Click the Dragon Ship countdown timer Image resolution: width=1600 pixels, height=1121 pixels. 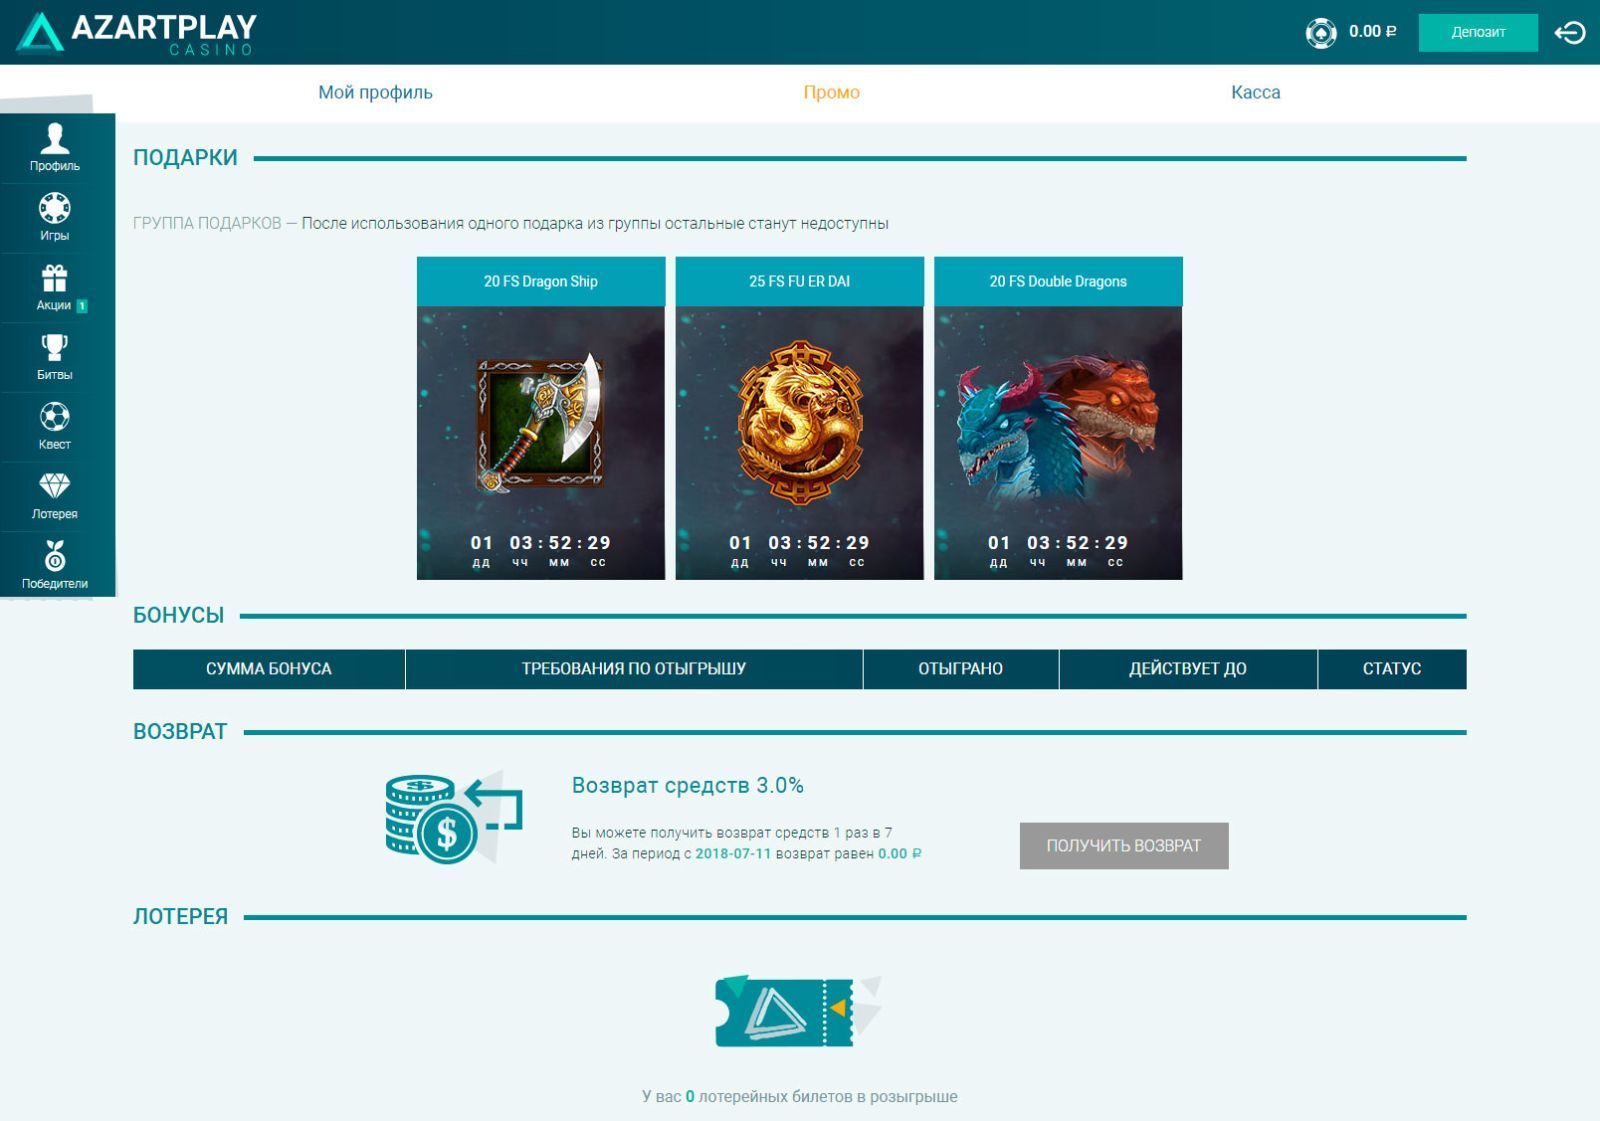(541, 550)
